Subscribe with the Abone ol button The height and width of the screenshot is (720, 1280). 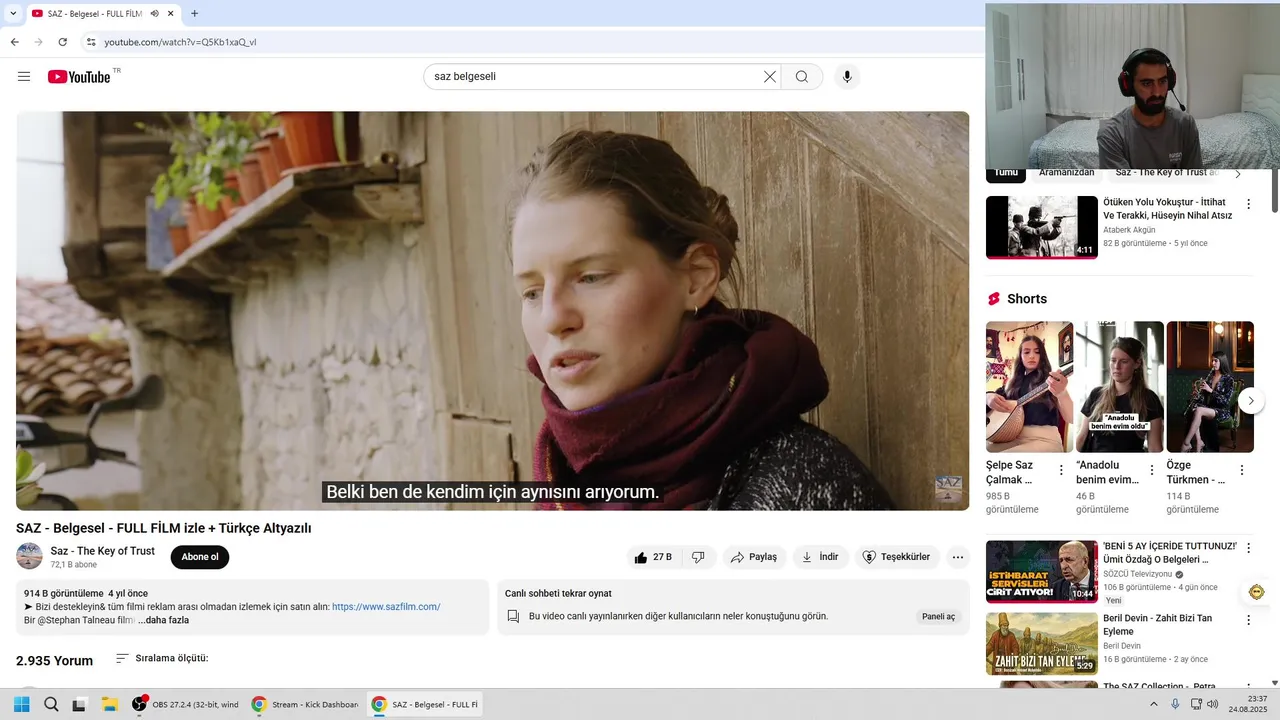click(x=200, y=557)
